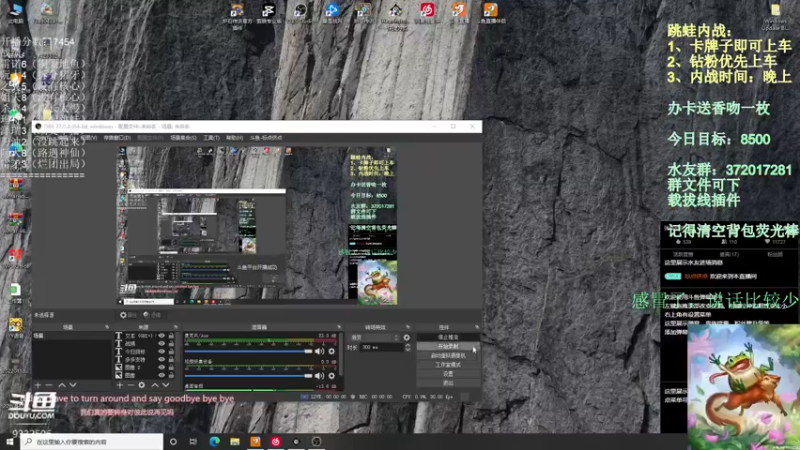Open the Windows Start menu
The width and height of the screenshot is (800, 450).
point(9,441)
